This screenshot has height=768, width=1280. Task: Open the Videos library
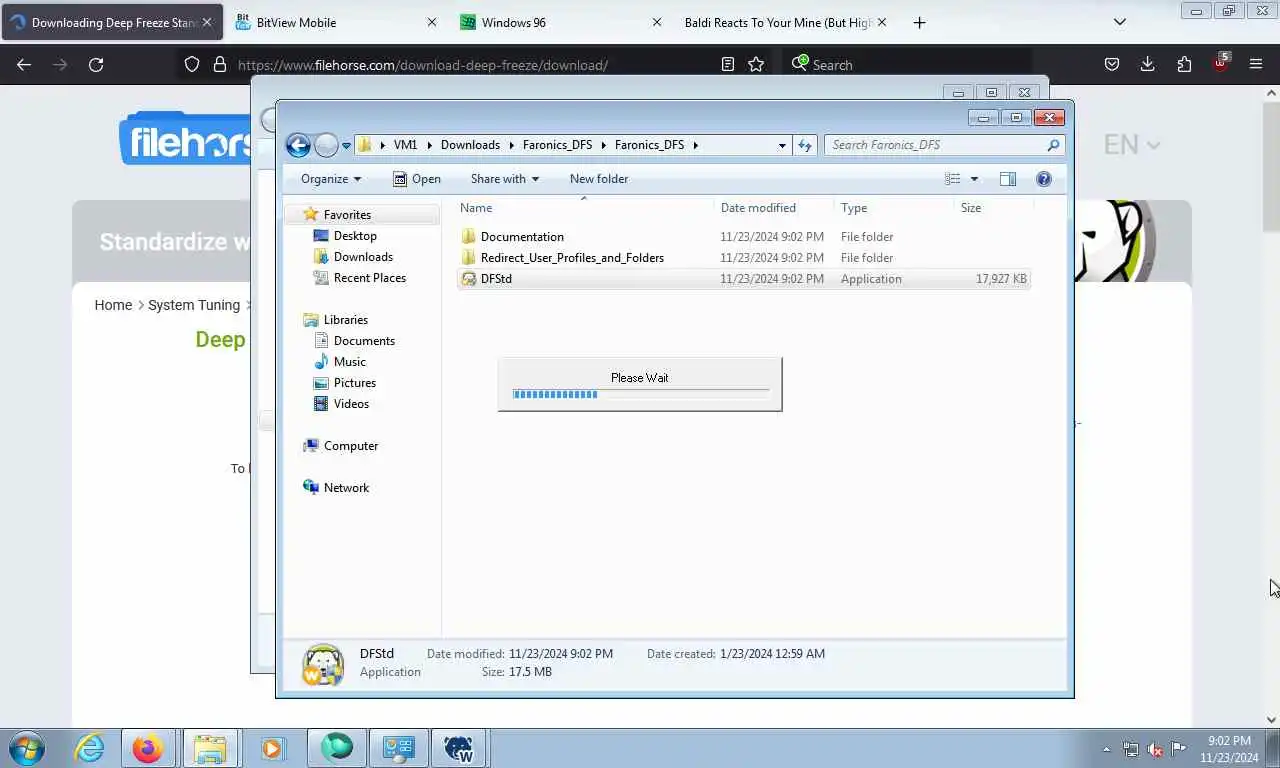(351, 404)
